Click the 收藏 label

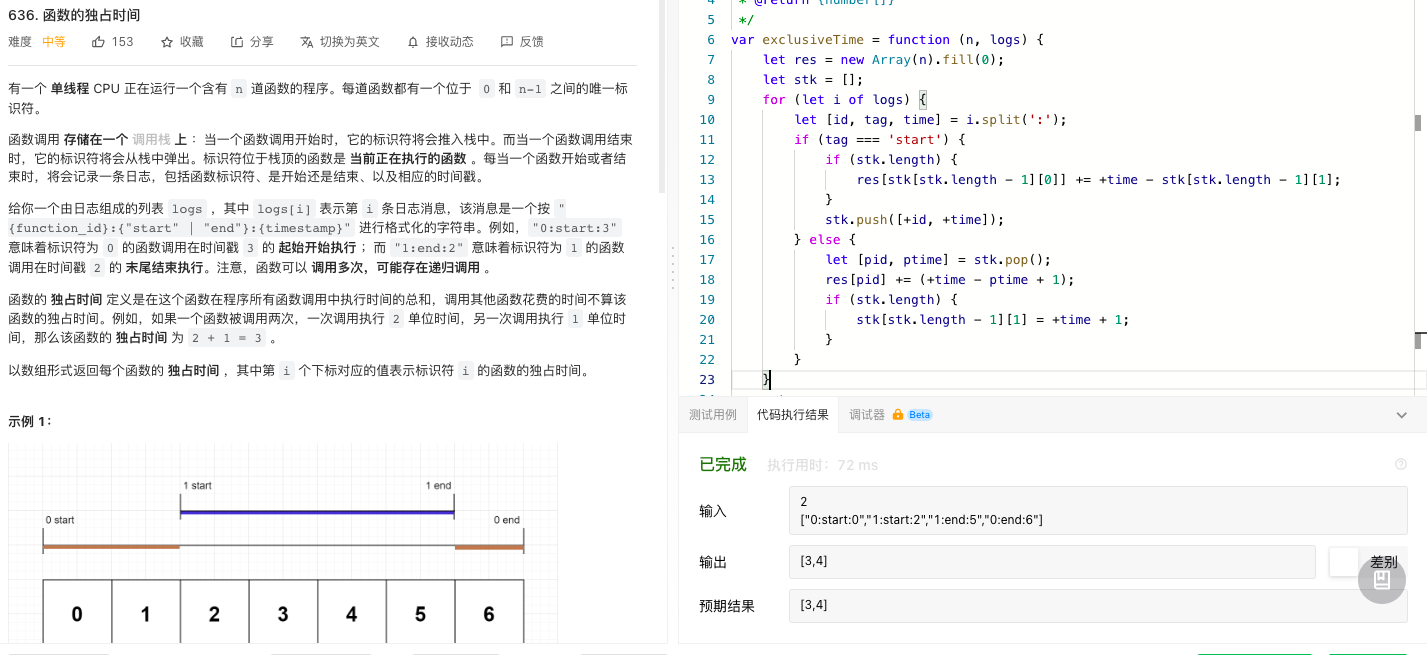tap(192, 42)
